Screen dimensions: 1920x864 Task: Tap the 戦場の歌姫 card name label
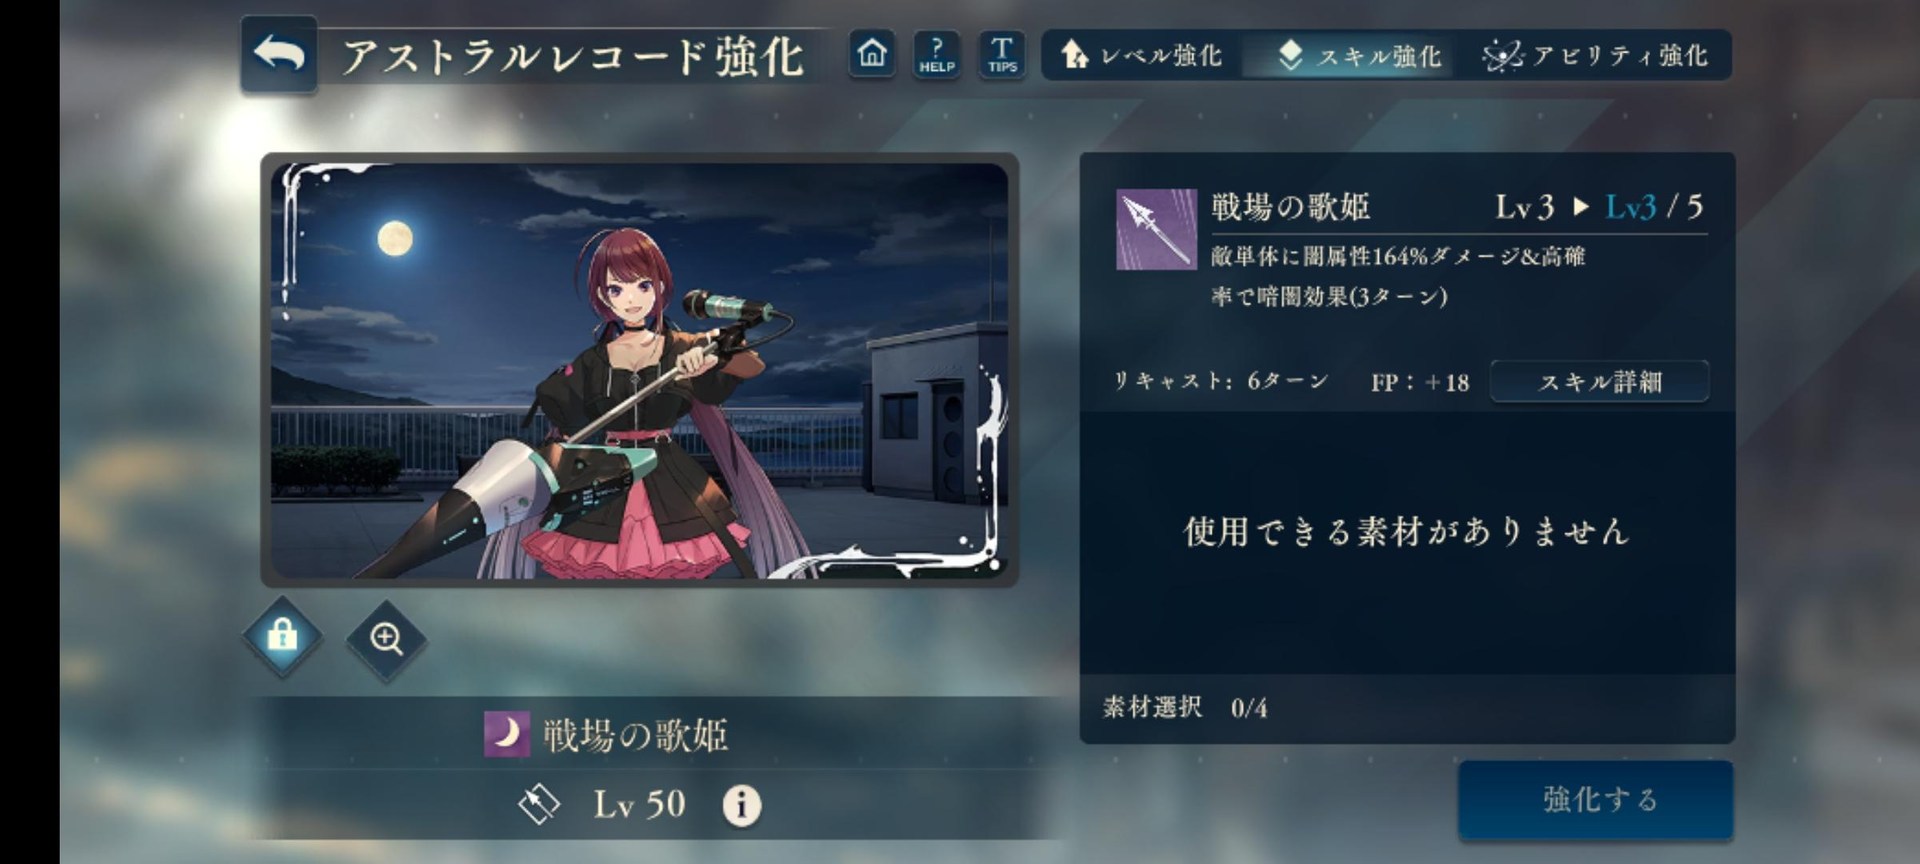pyautogui.click(x=635, y=736)
